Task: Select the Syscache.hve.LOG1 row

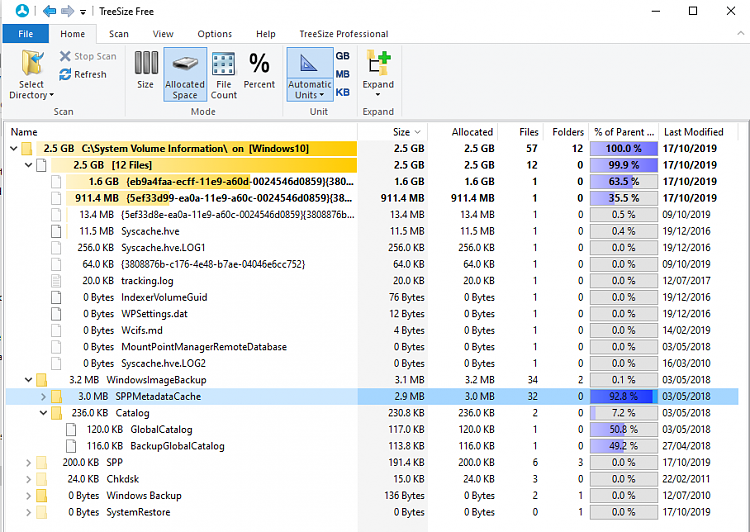Action: [372, 248]
